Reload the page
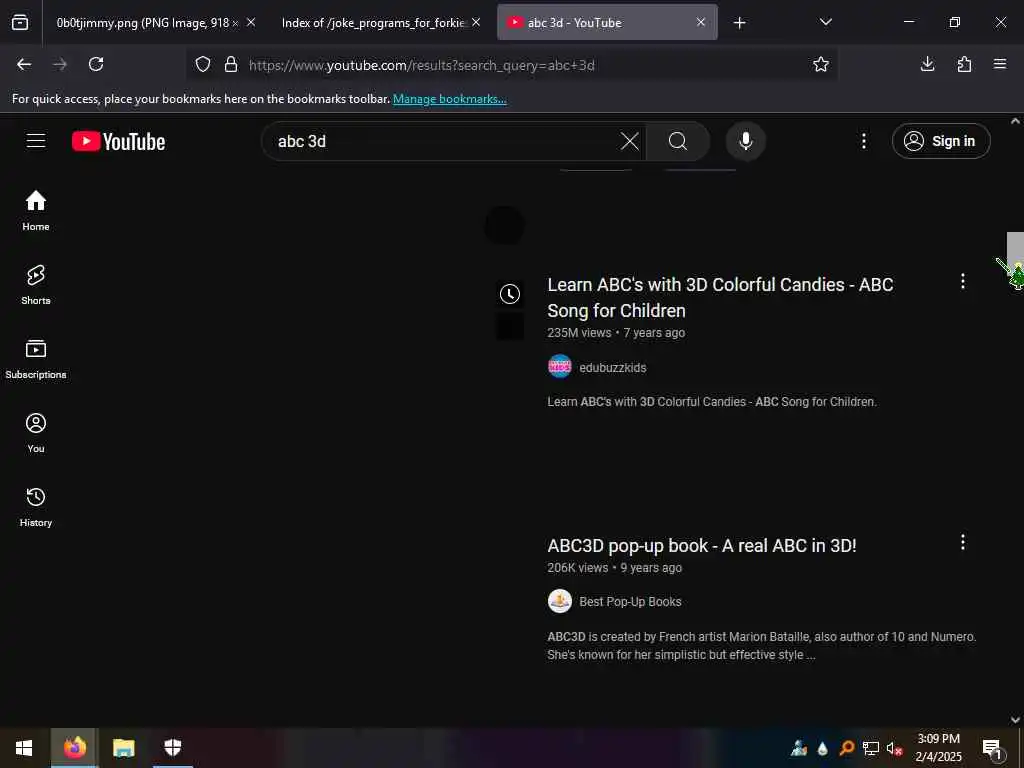 point(96,64)
